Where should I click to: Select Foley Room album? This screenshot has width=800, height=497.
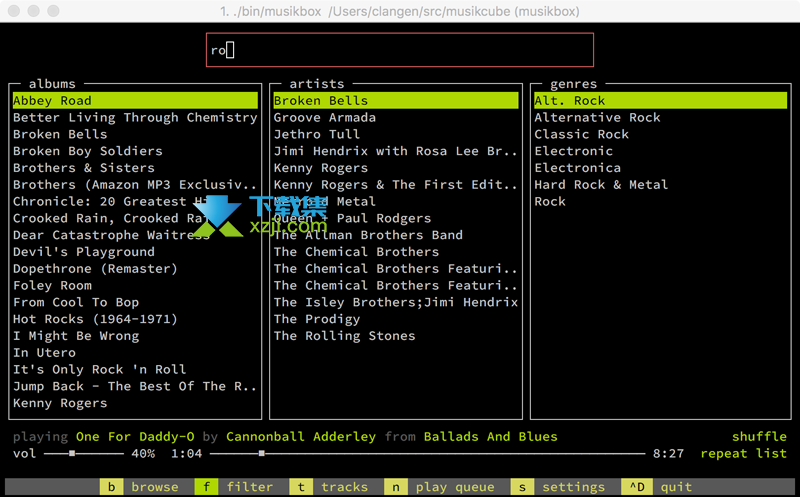pos(135,286)
